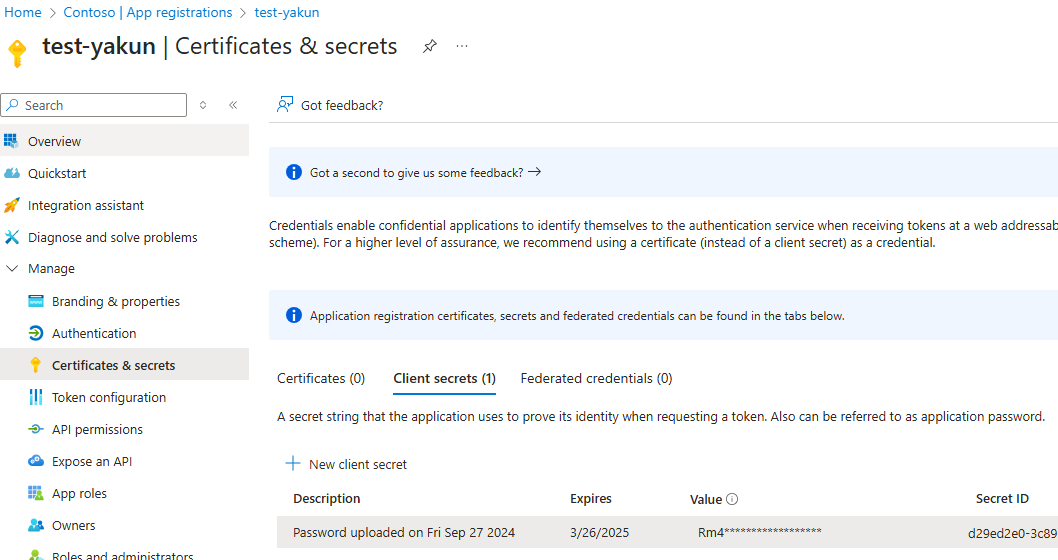Collapse the Manage section chevron
This screenshot has width=1058, height=560.
[x=12, y=269]
